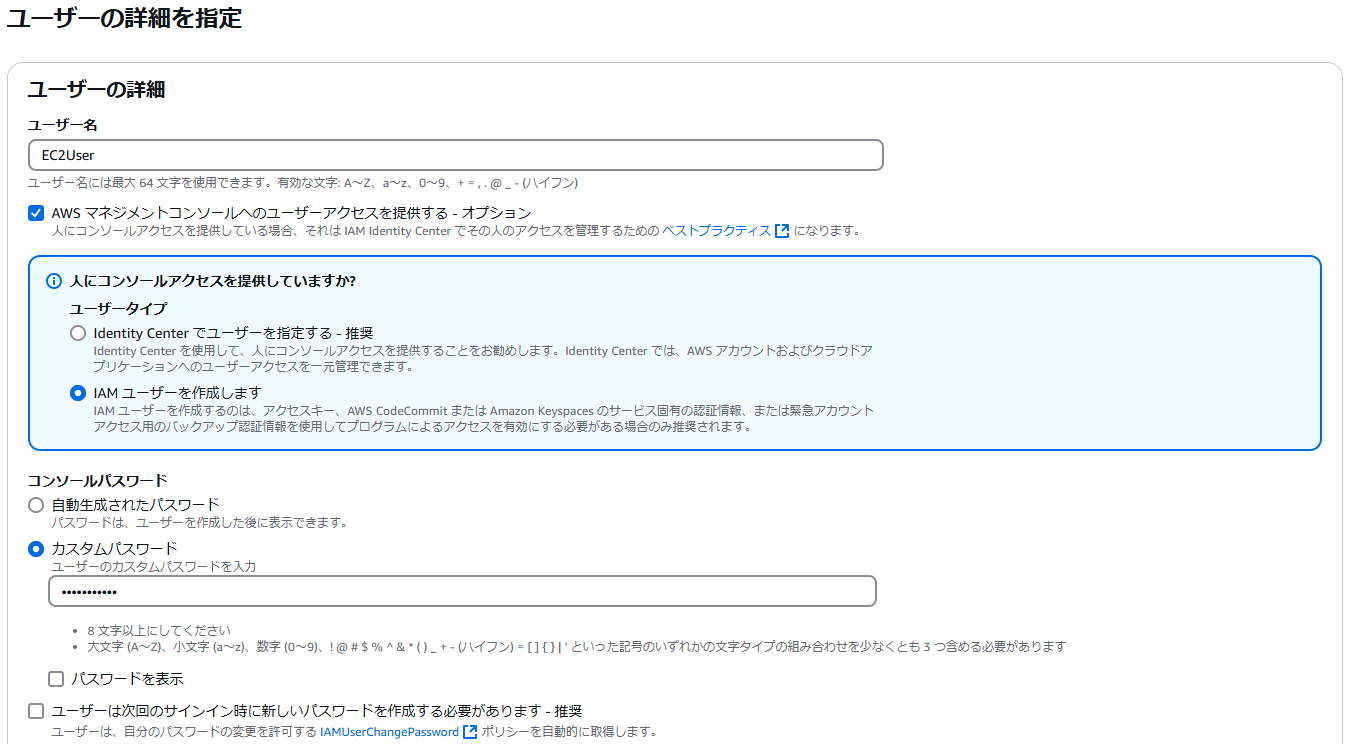Choose 自動生成されたパスワード radio option

pos(36,505)
